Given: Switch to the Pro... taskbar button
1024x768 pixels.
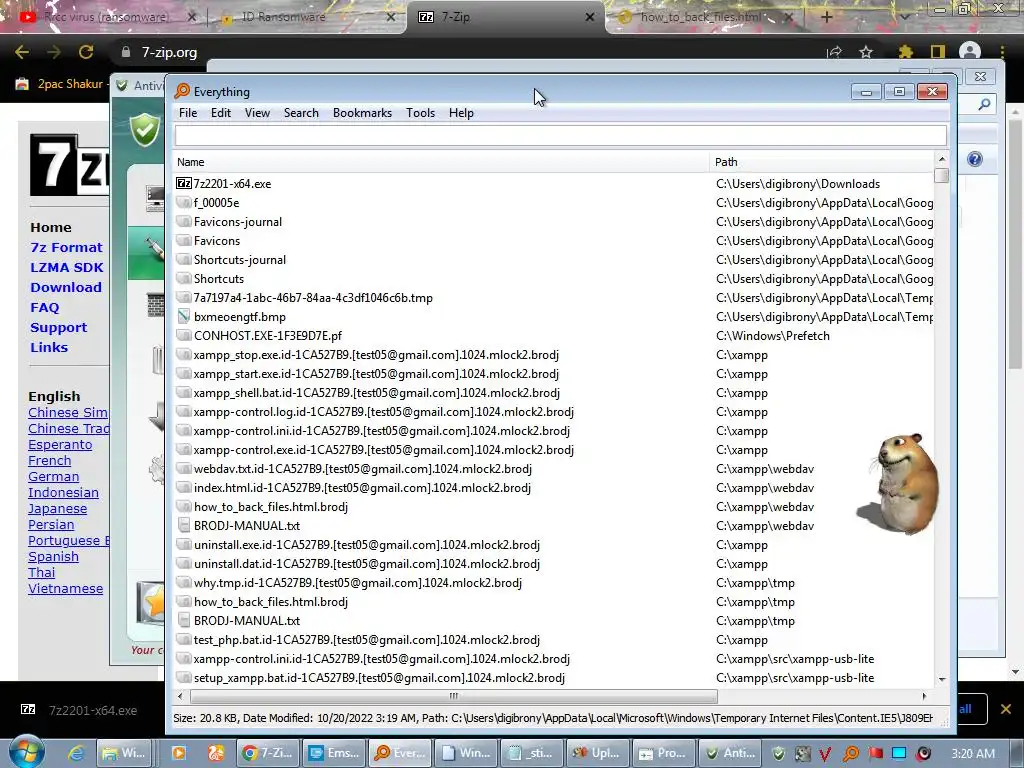Looking at the screenshot, I should 663,753.
